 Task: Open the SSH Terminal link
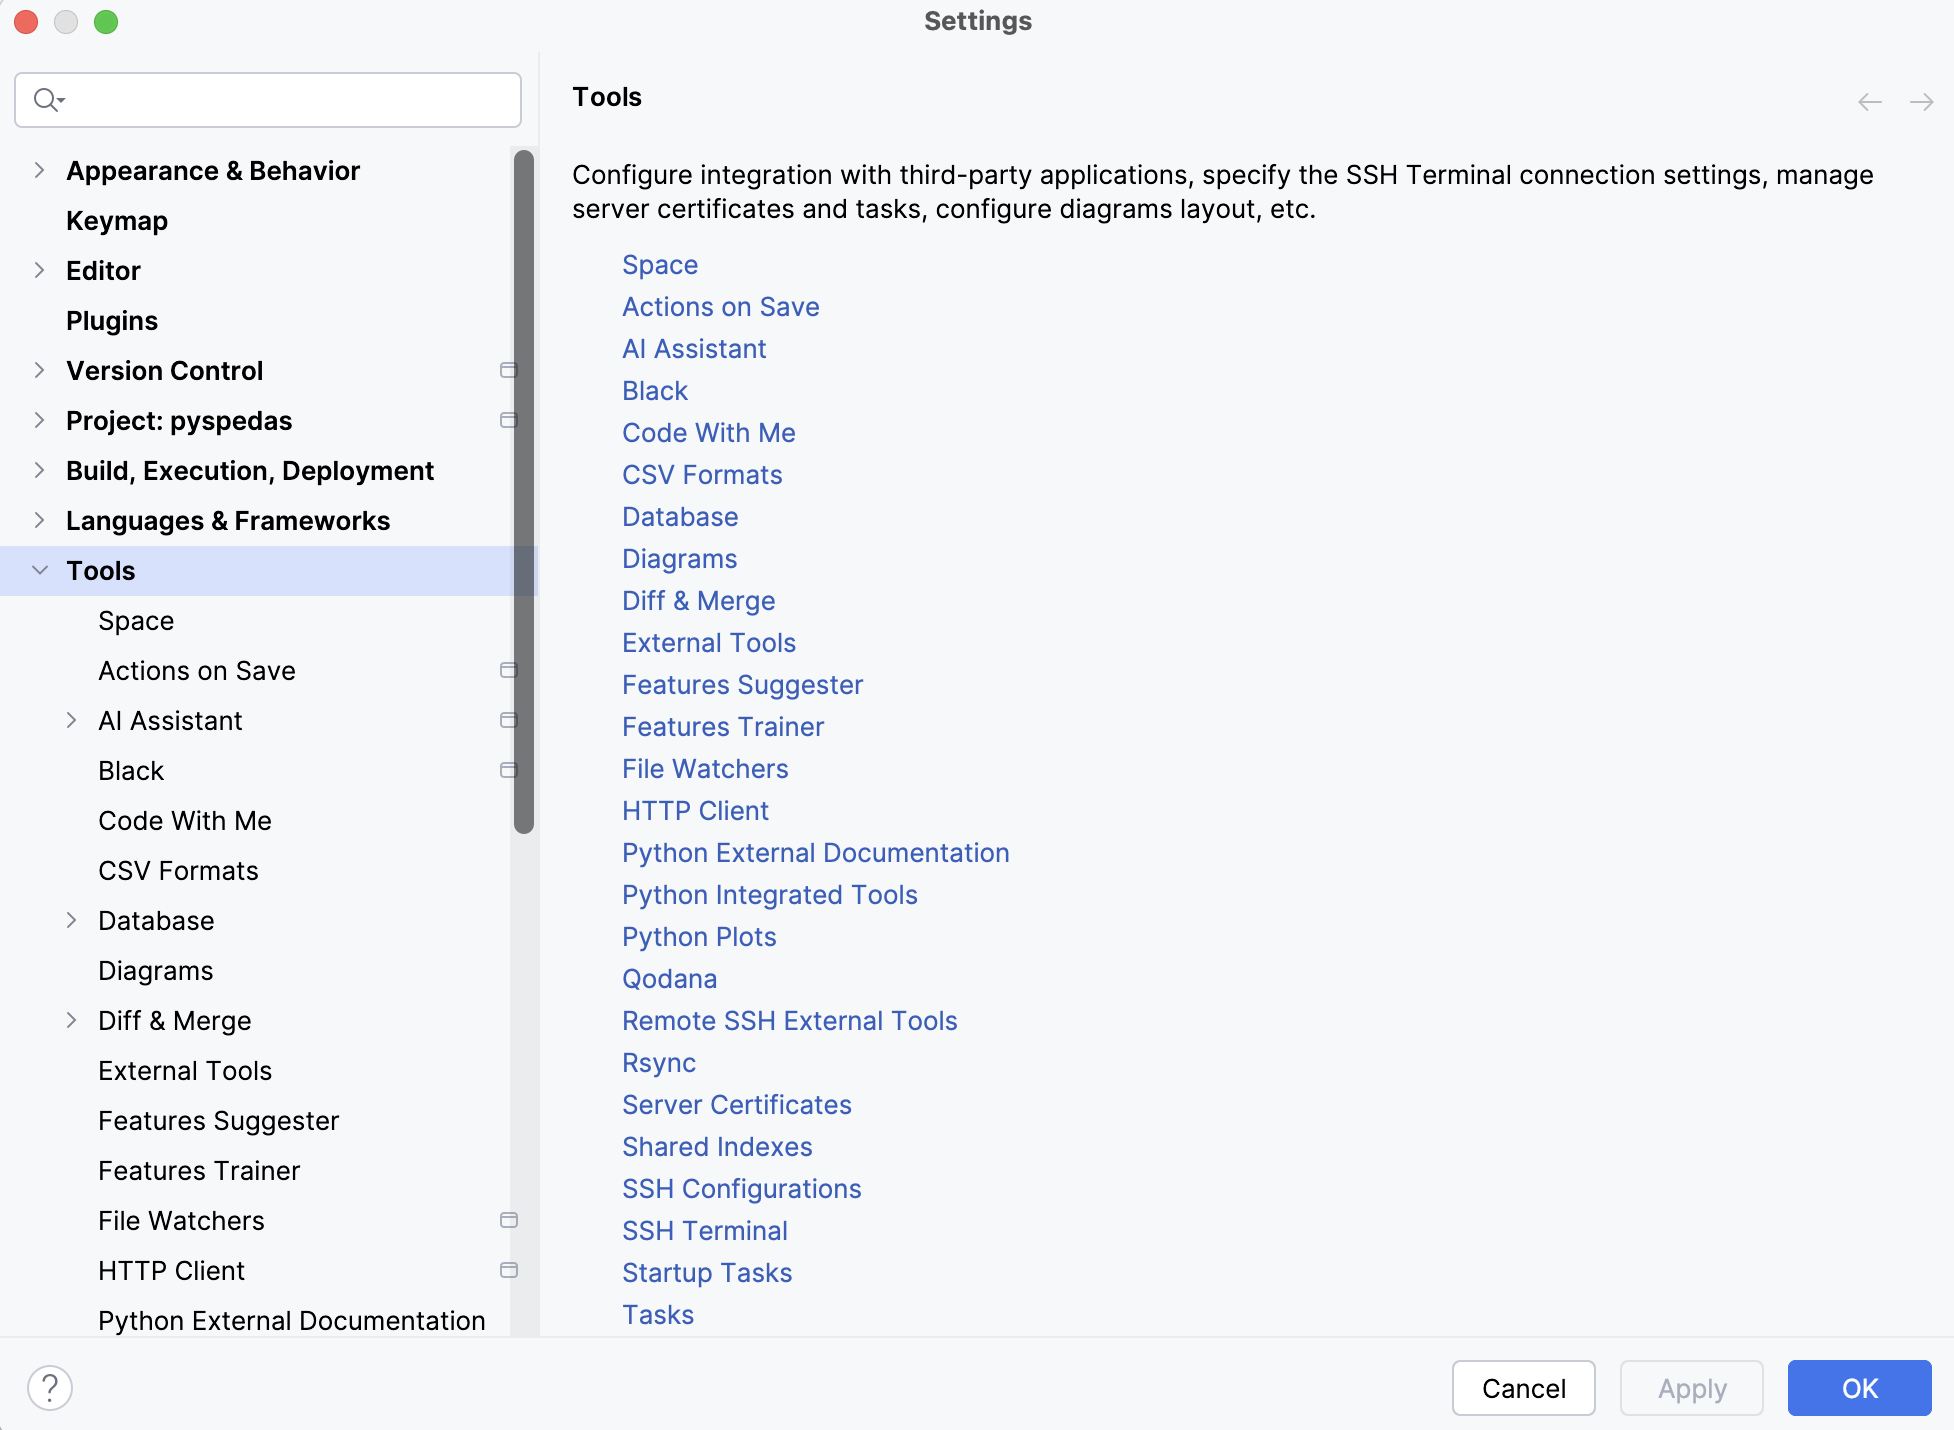[x=705, y=1231]
